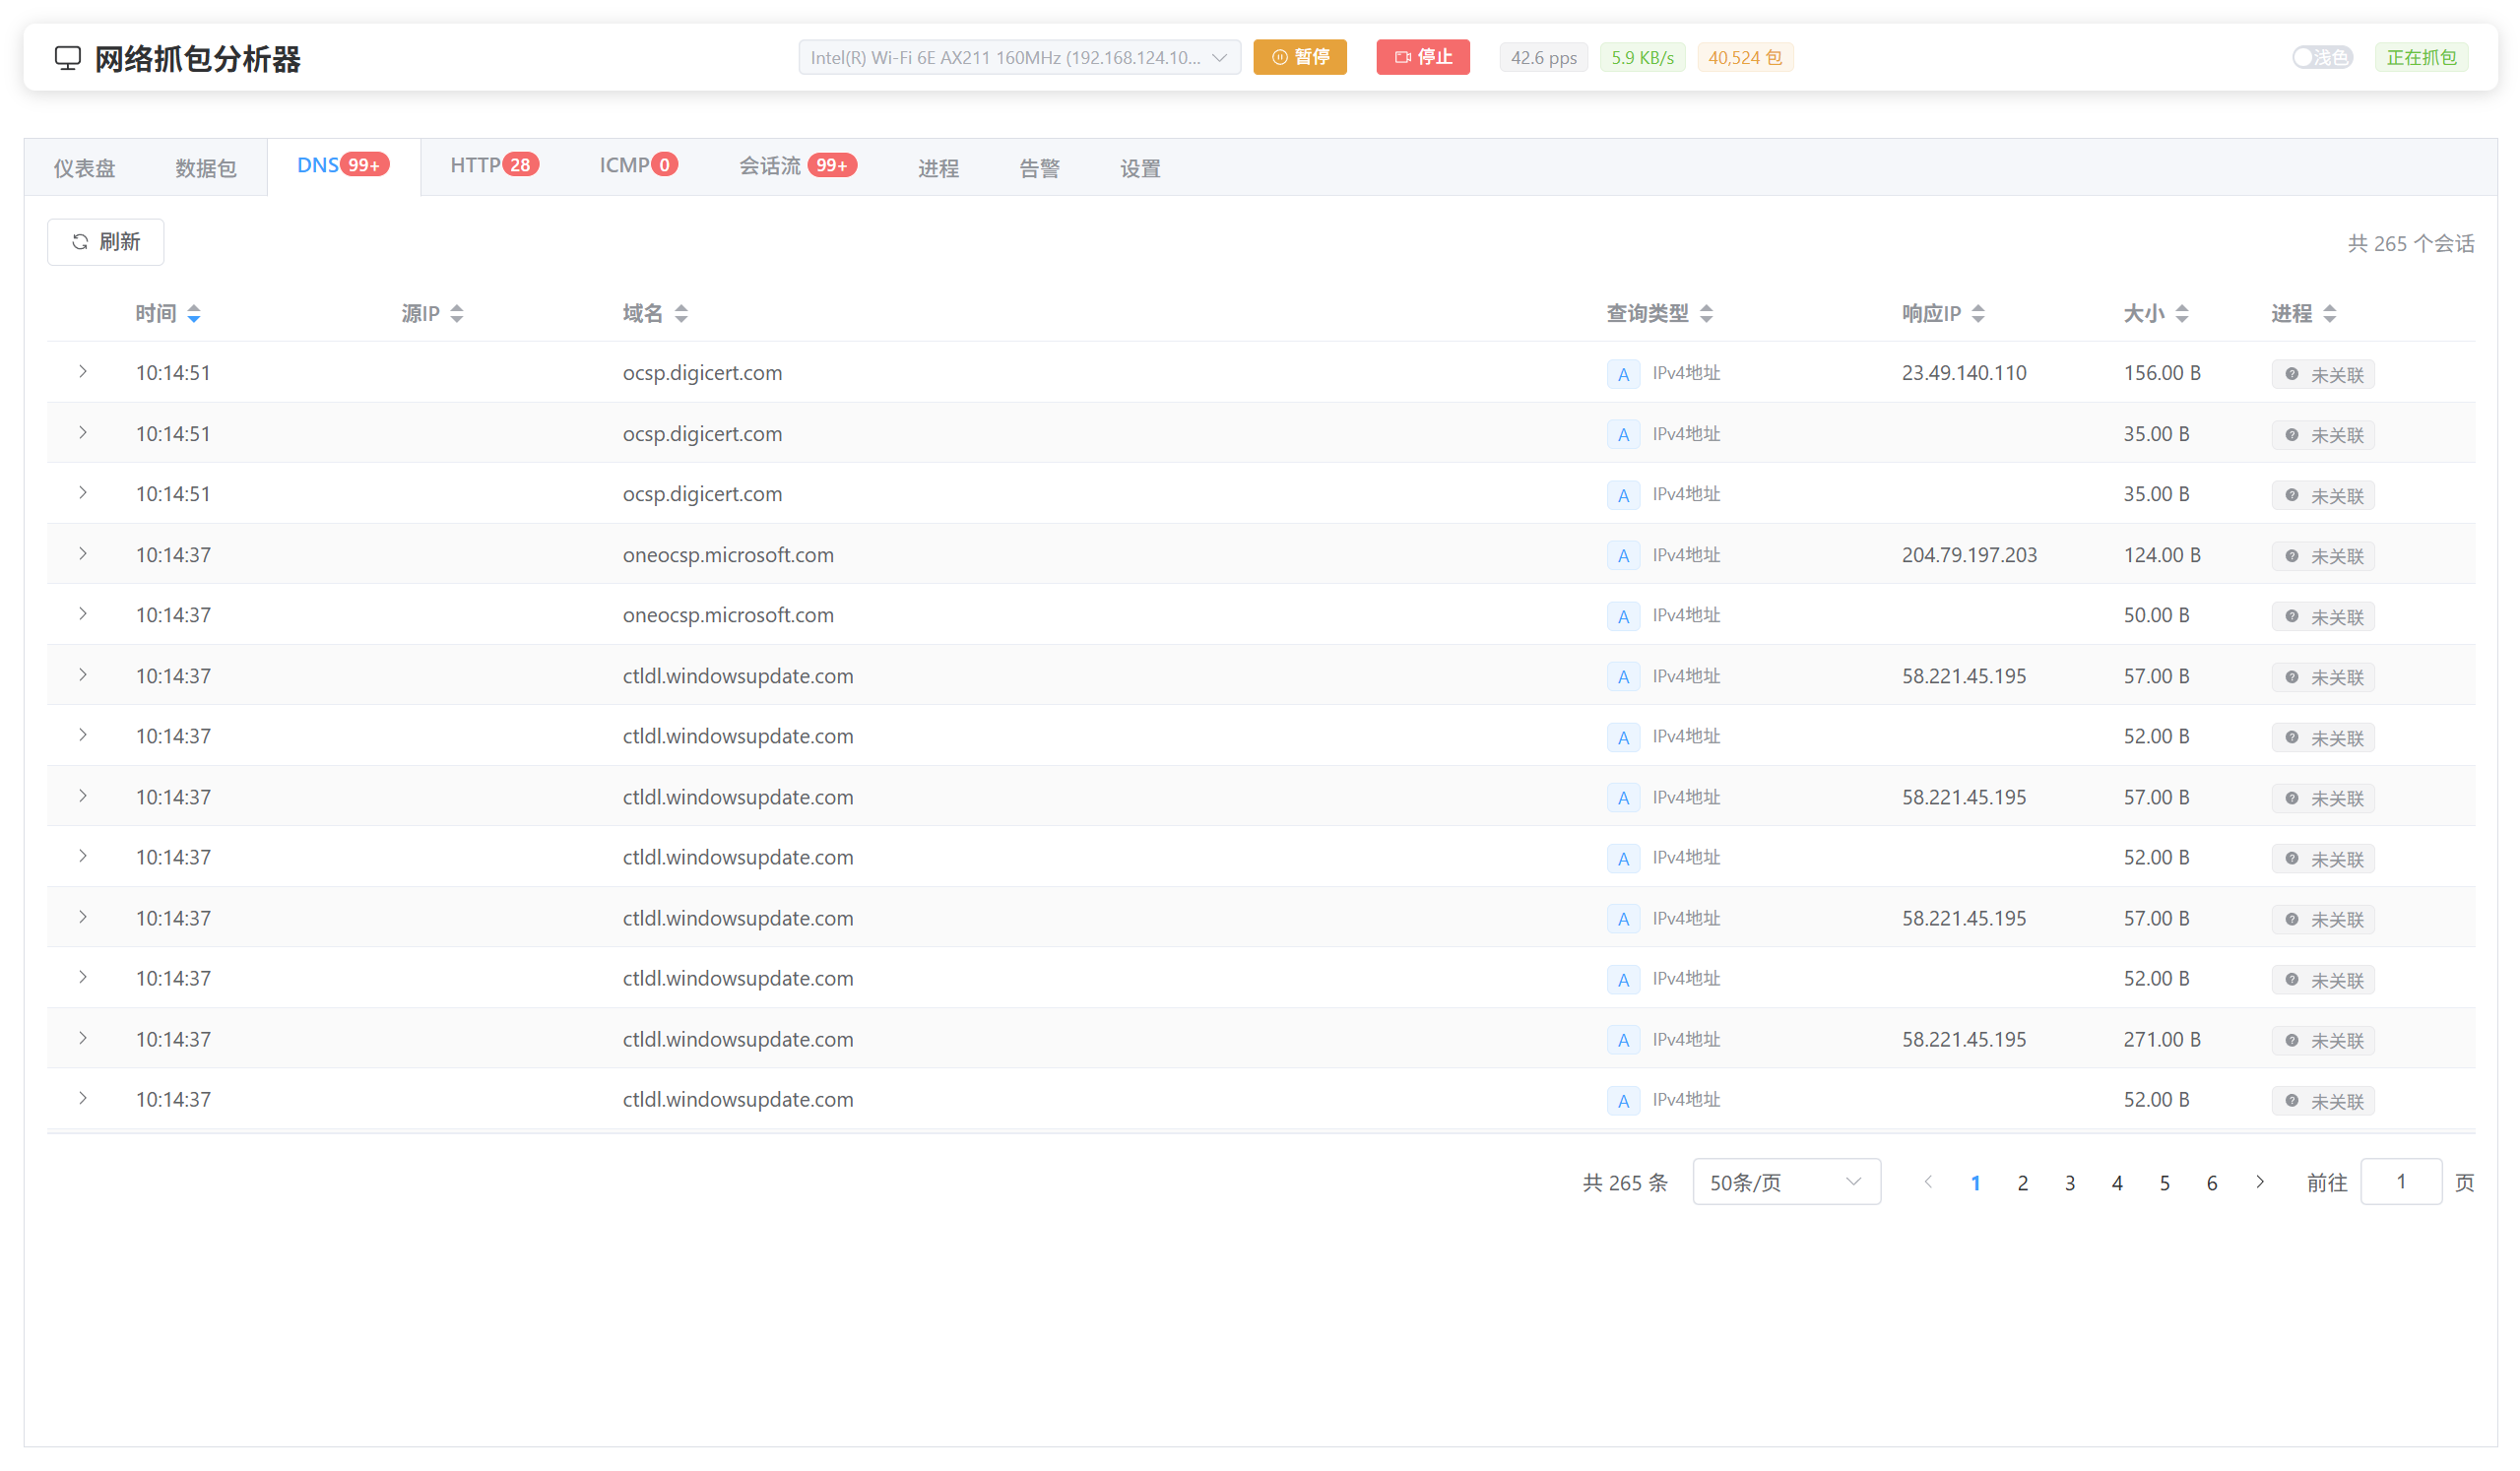Expand first oneocsp.microsoft.com row
This screenshot has width=2520, height=1471.
point(83,554)
